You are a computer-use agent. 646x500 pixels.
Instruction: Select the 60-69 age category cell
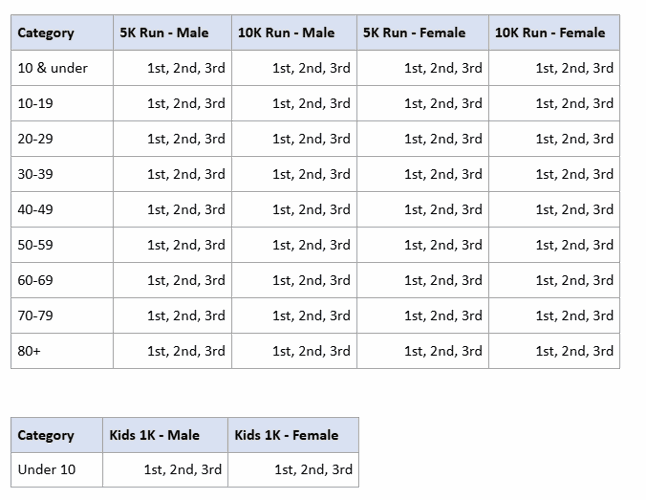(40, 280)
